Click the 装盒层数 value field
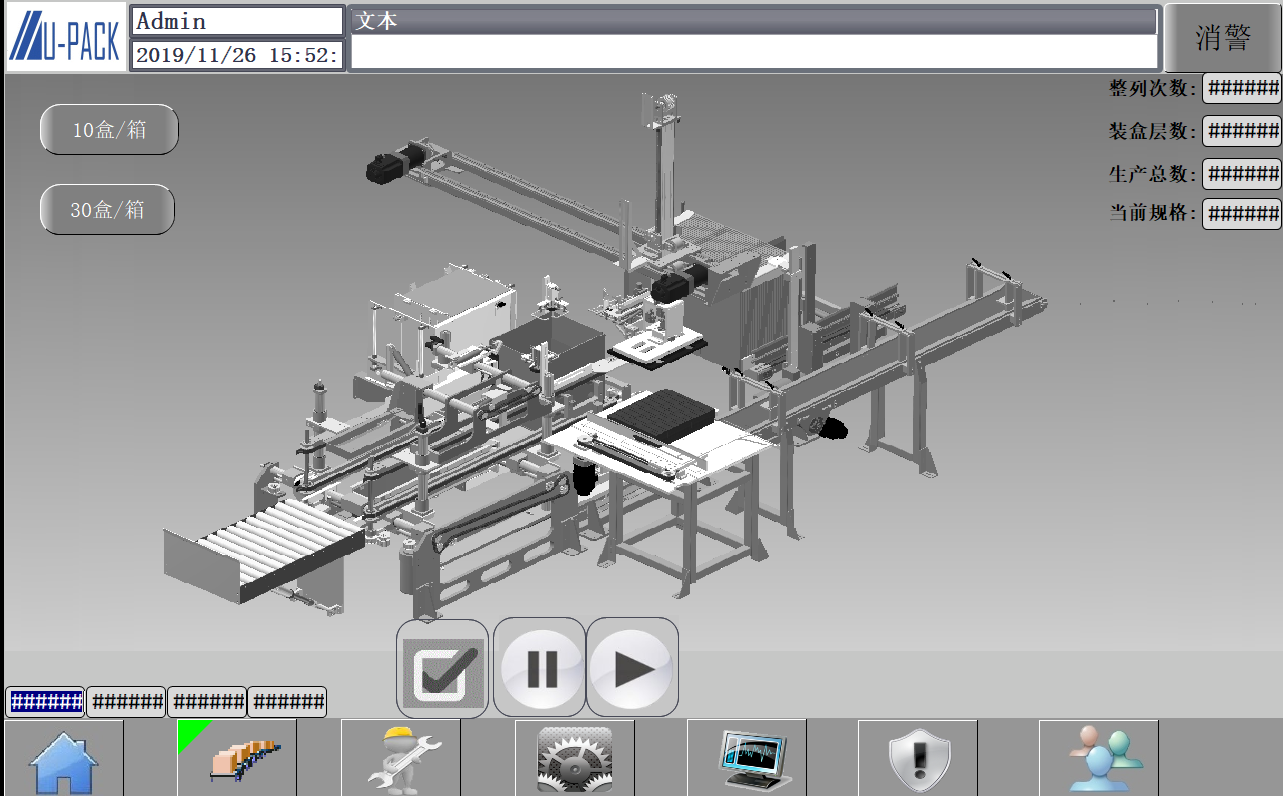 [1241, 130]
